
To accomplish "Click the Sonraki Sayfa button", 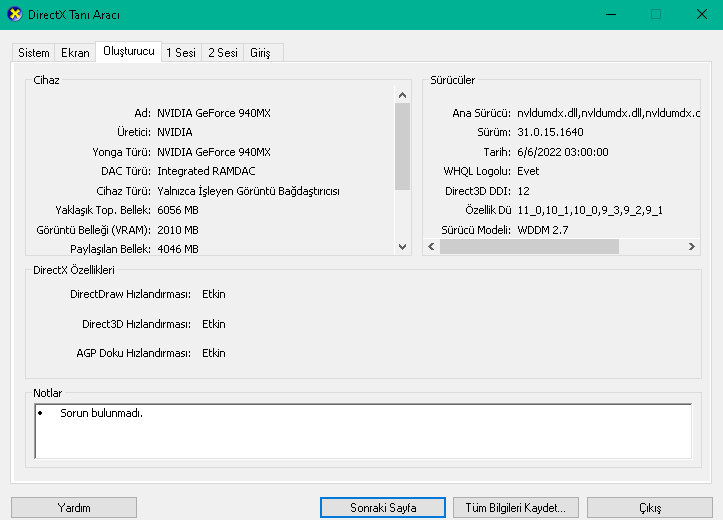I will [383, 508].
